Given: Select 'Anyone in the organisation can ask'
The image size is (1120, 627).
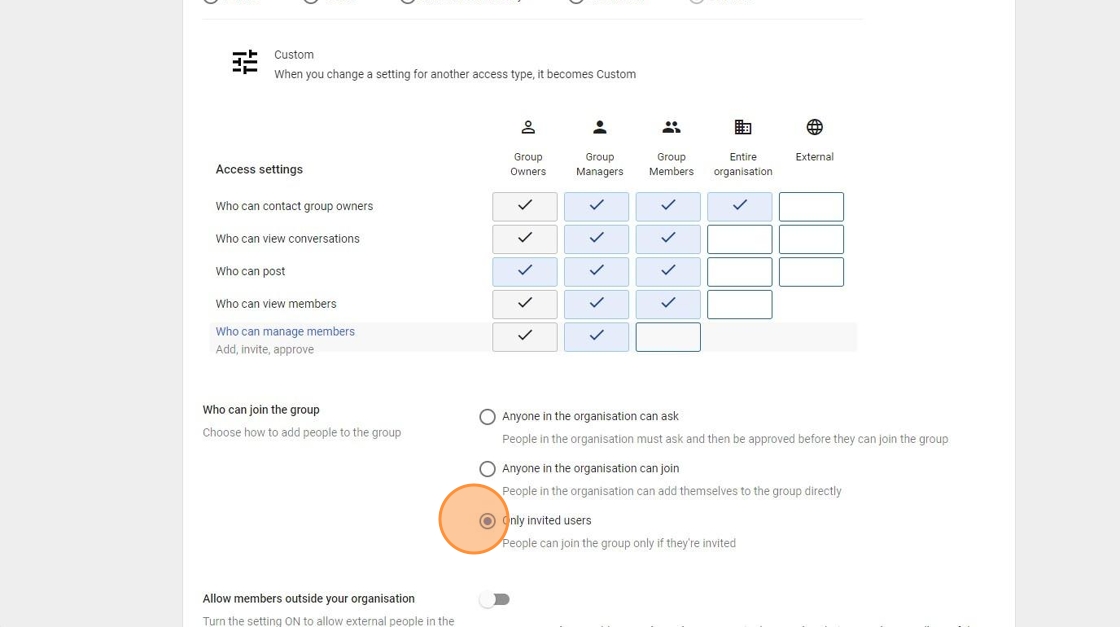Looking at the screenshot, I should point(487,417).
